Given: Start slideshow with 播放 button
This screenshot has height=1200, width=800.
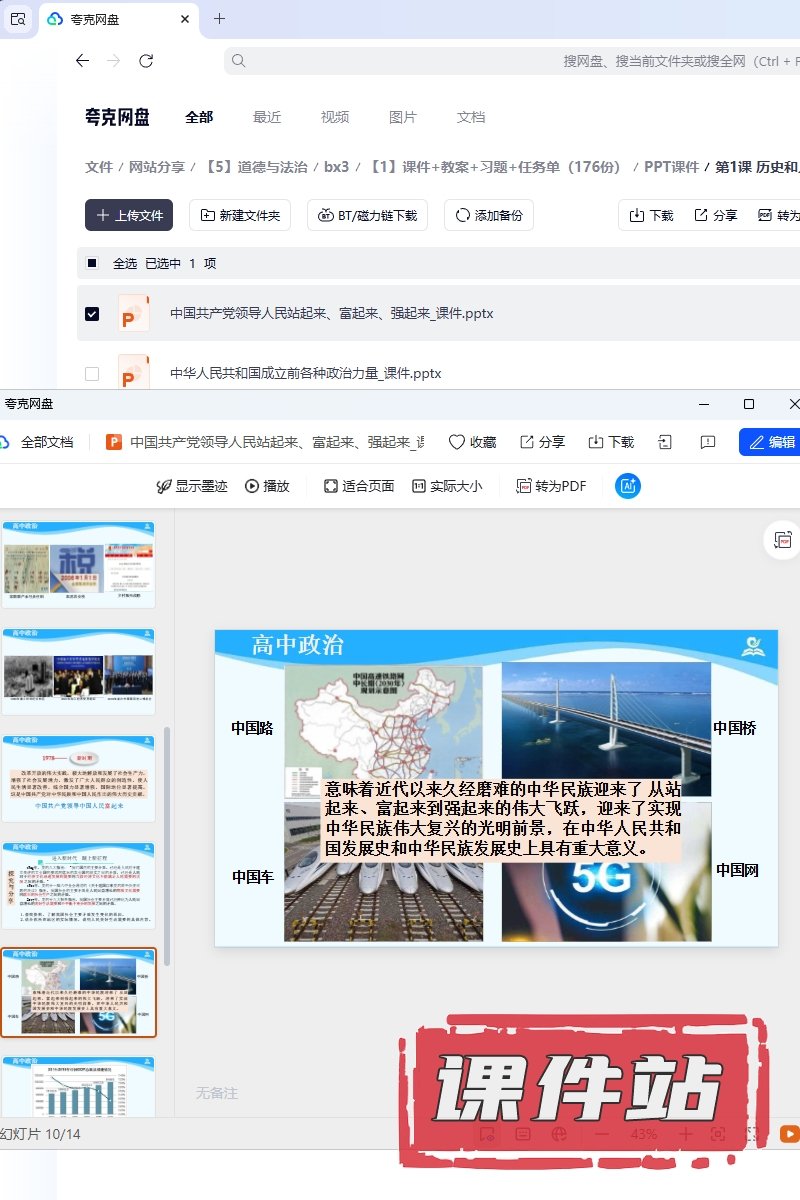Looking at the screenshot, I should coord(267,486).
